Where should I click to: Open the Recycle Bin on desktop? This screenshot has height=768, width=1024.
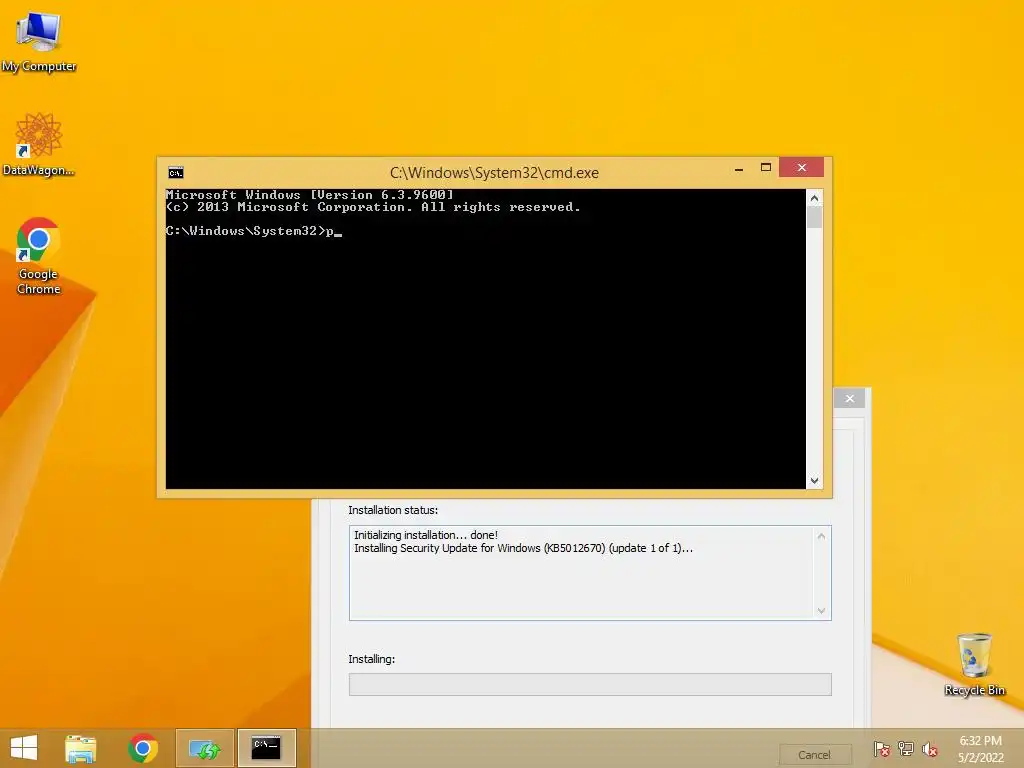point(974,664)
